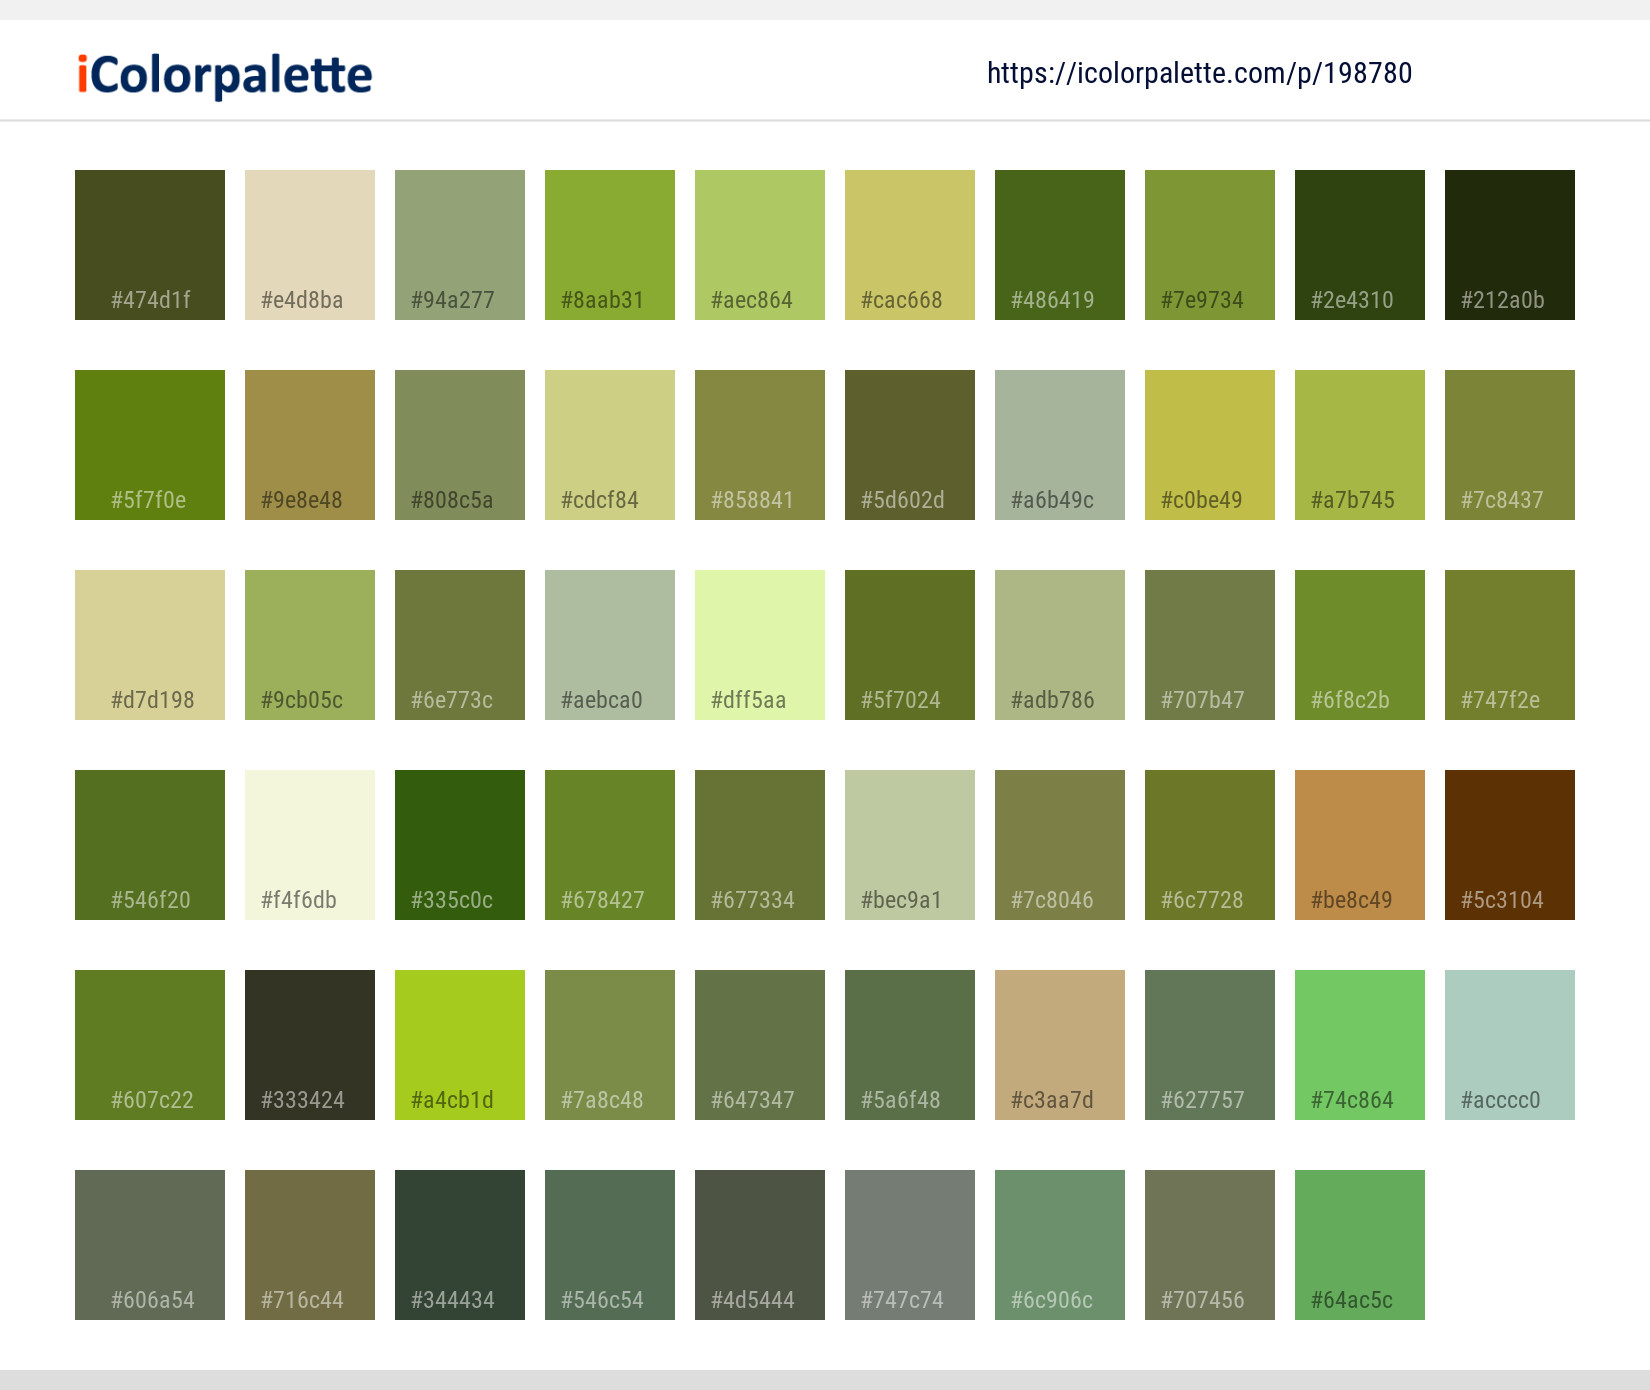
Task: Click the #808c5a swatch
Action: coord(460,445)
